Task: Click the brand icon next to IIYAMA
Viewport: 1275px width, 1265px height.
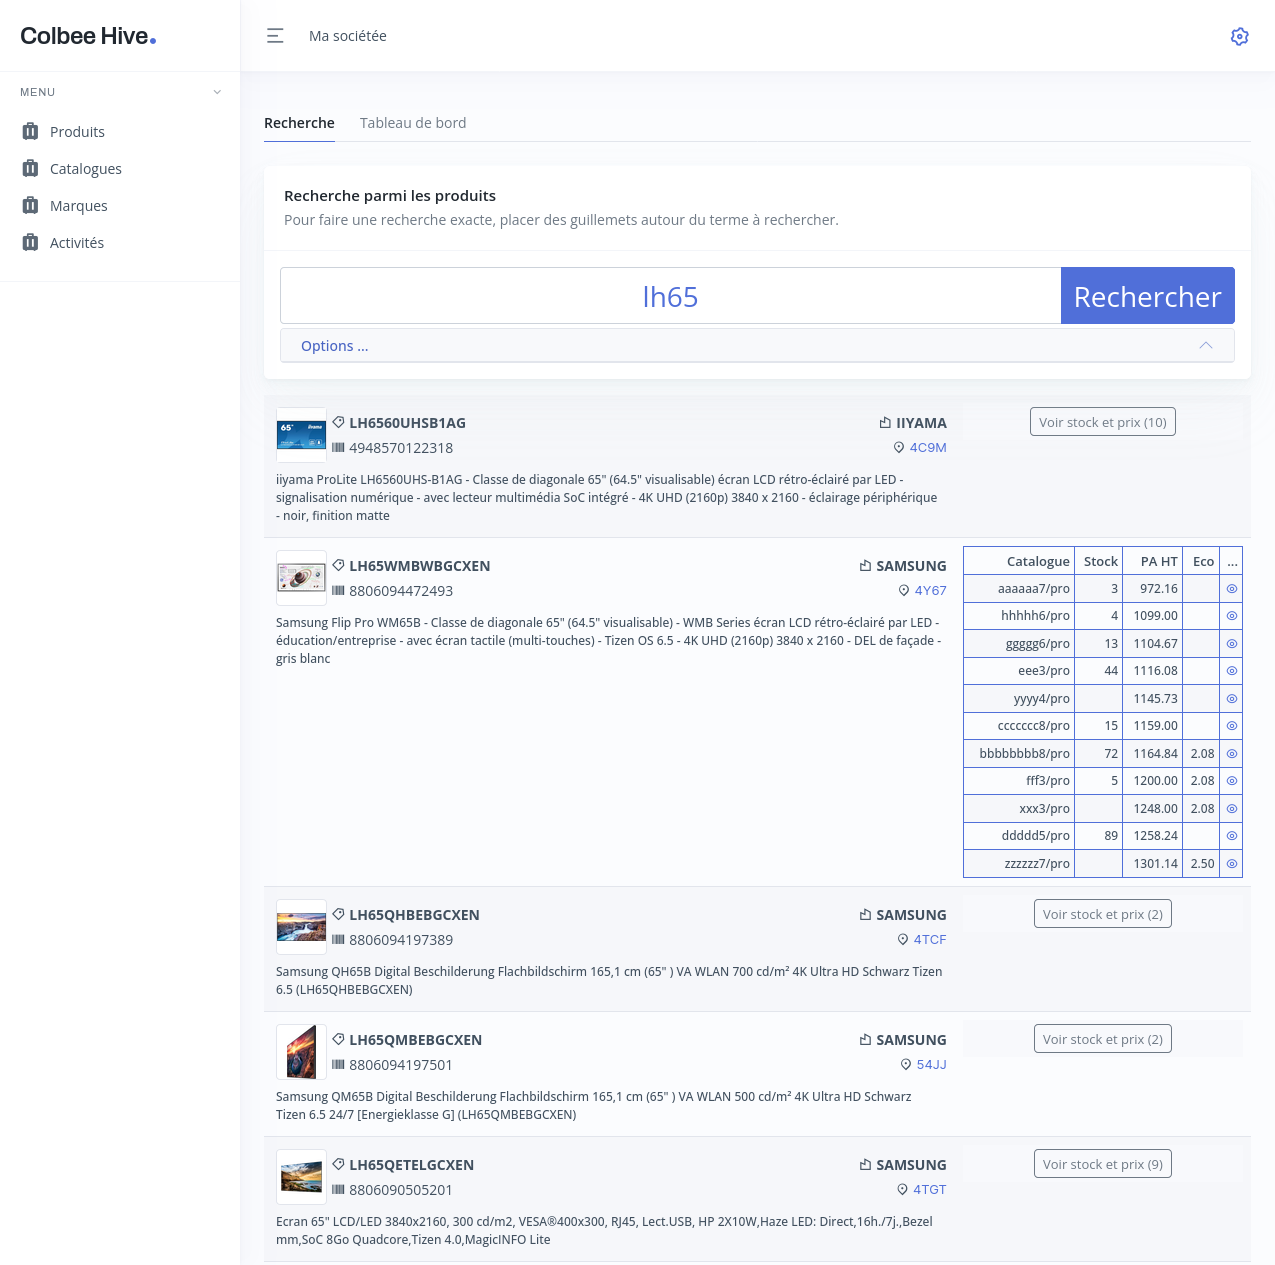Action: point(885,422)
